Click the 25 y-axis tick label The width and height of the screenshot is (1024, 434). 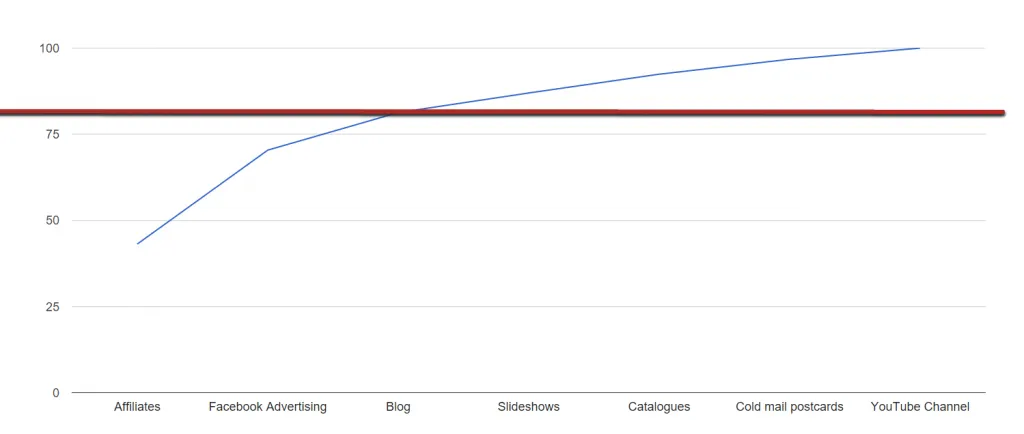click(x=52, y=307)
